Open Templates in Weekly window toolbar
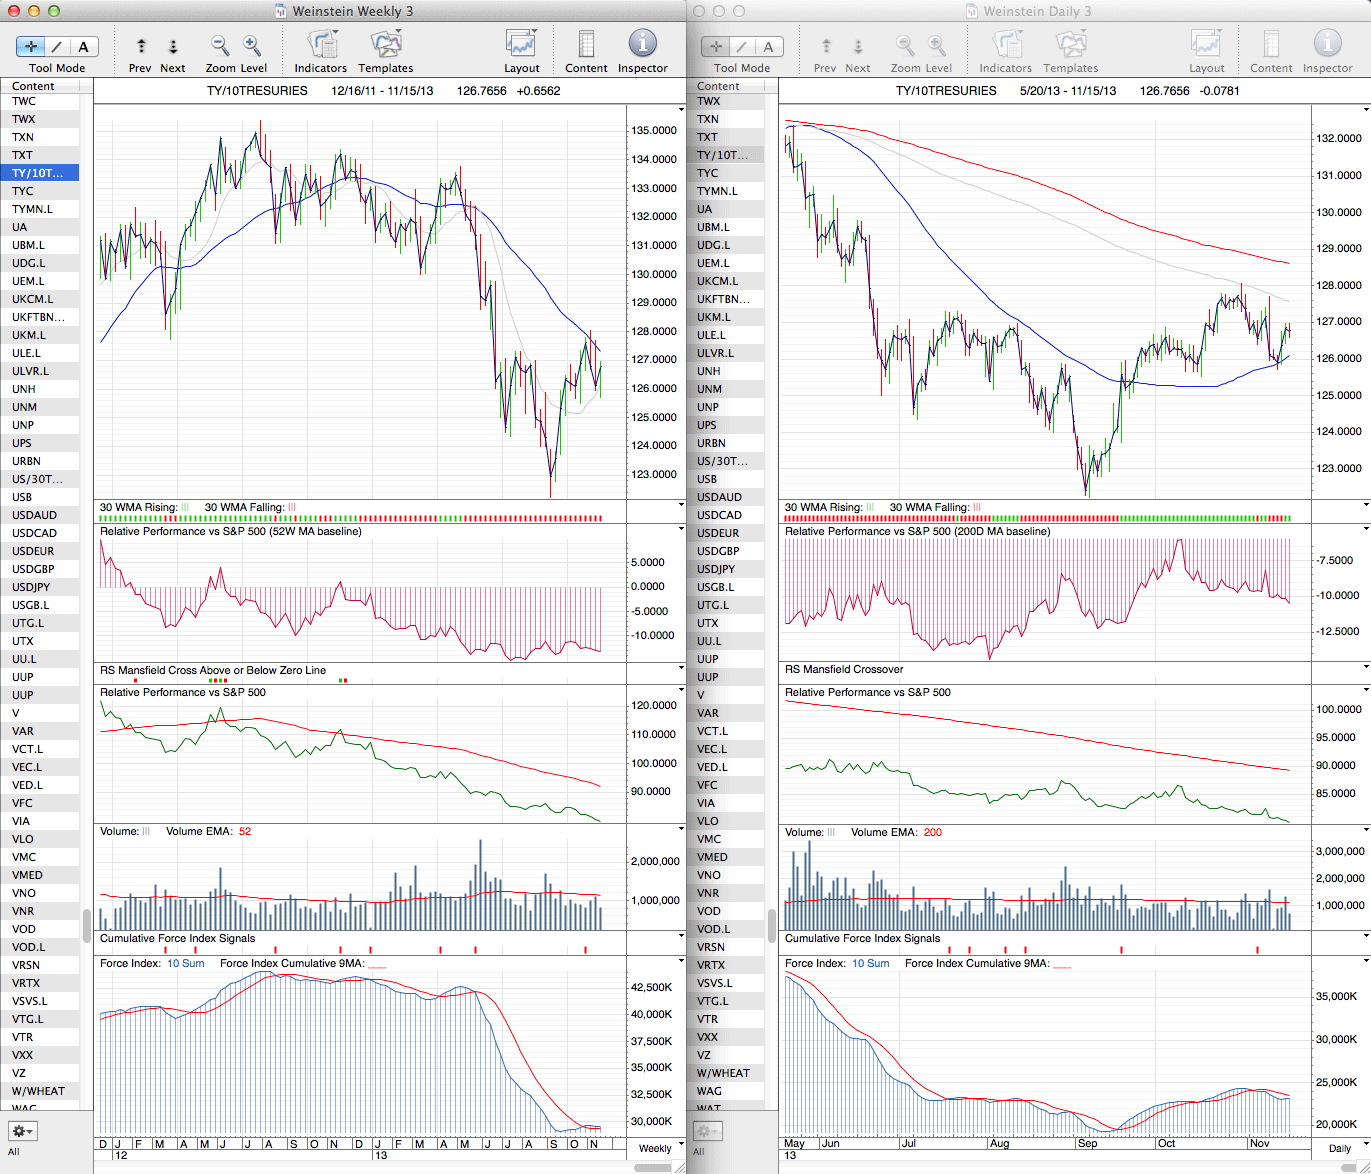The height and width of the screenshot is (1174, 1371). (x=386, y=46)
